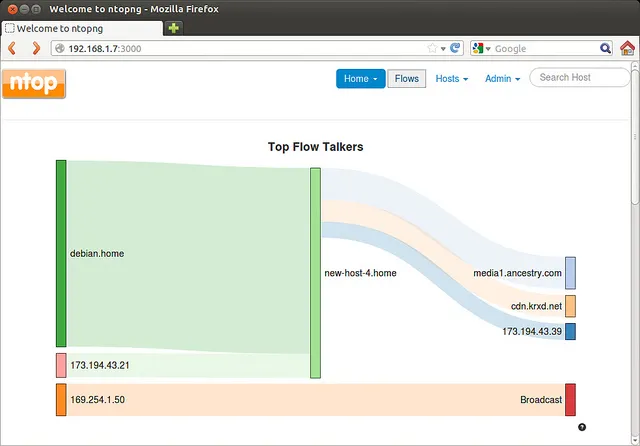Viewport: 640px width, 446px height.
Task: Expand the Hosts dropdown menu
Action: pos(451,79)
